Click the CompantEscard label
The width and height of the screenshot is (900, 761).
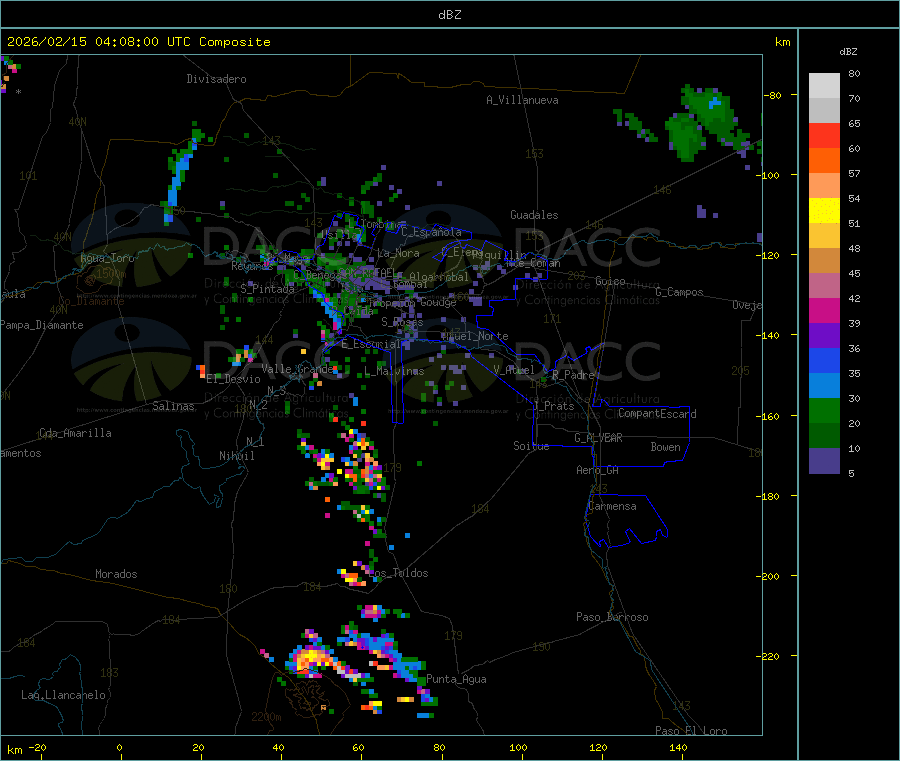657,414
